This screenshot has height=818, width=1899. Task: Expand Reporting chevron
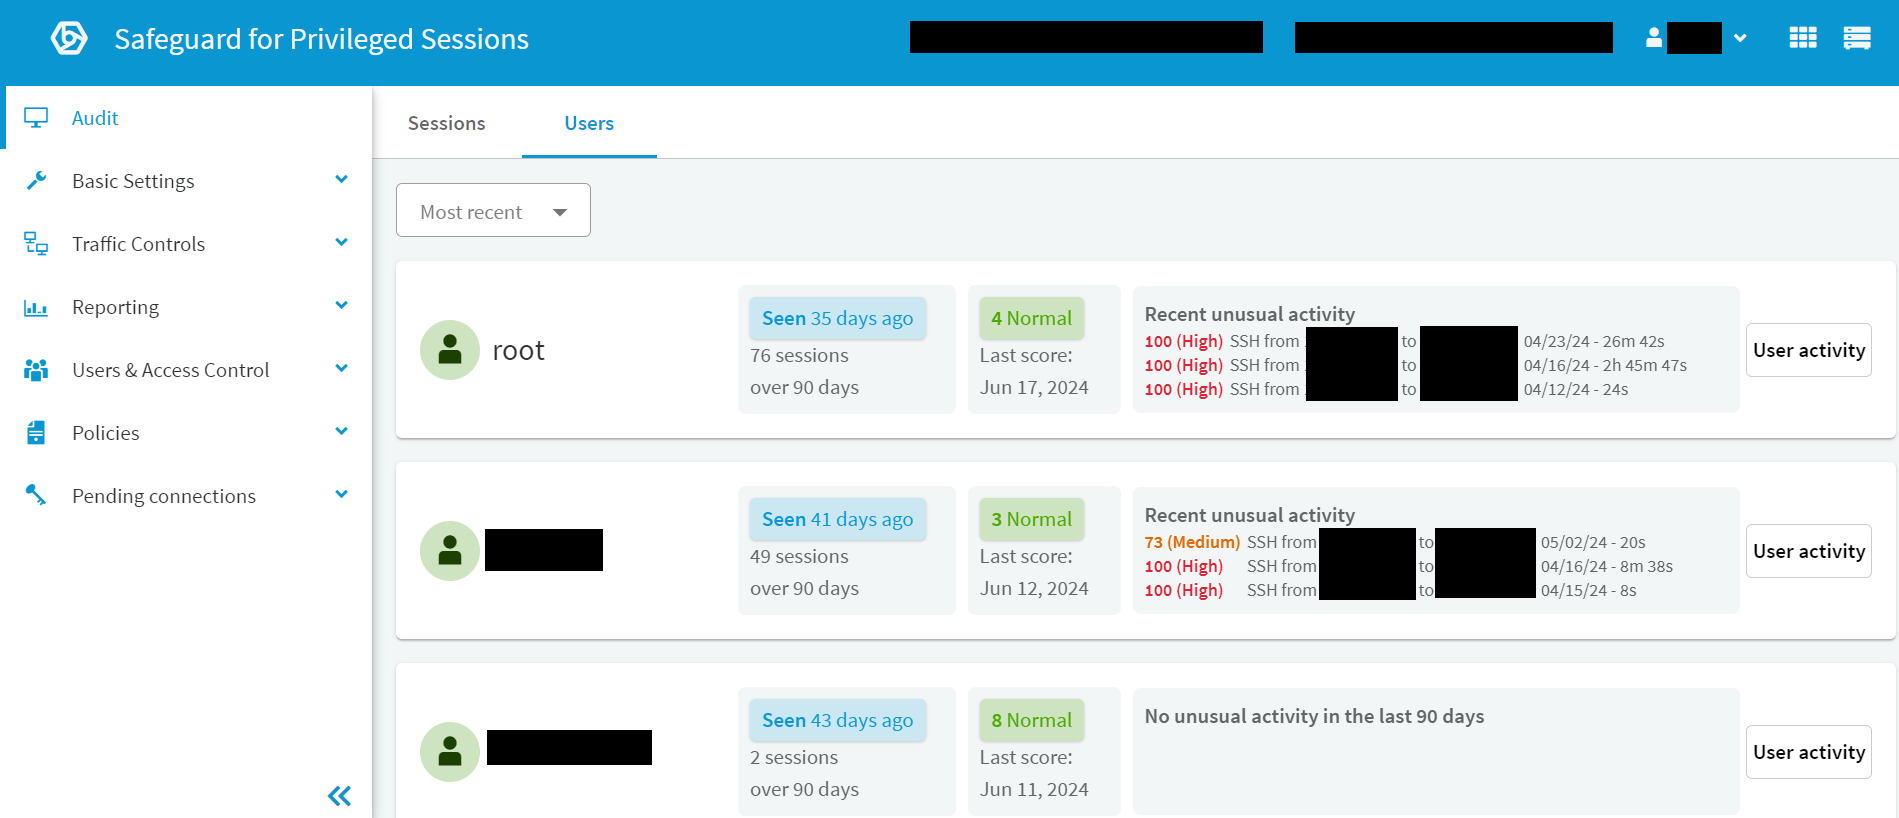click(341, 306)
